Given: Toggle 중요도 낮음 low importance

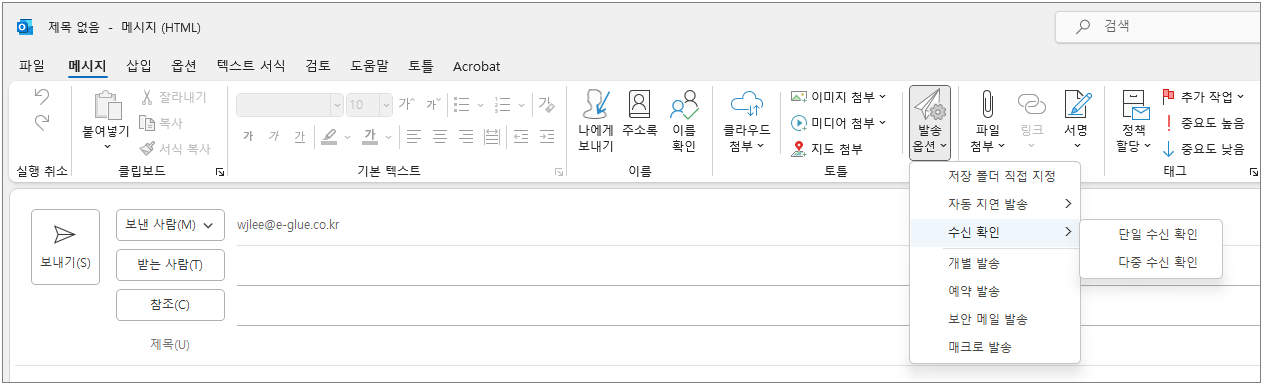Looking at the screenshot, I should coord(1203,149).
